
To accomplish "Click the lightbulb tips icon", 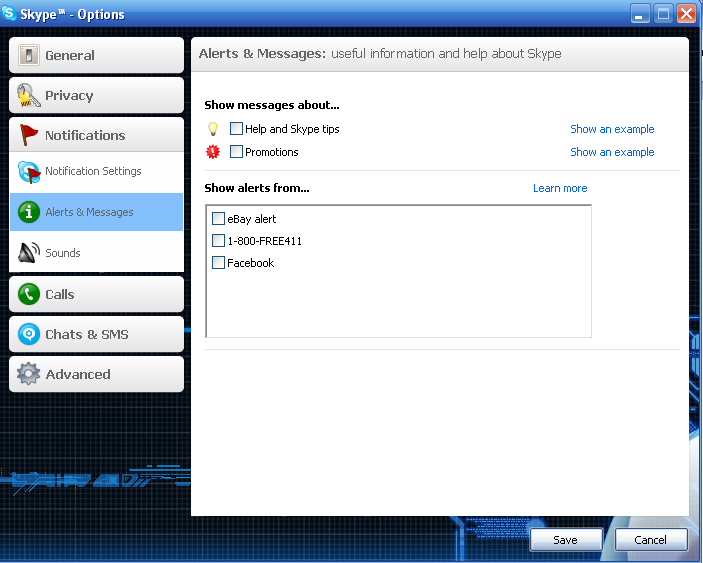I will click(213, 129).
